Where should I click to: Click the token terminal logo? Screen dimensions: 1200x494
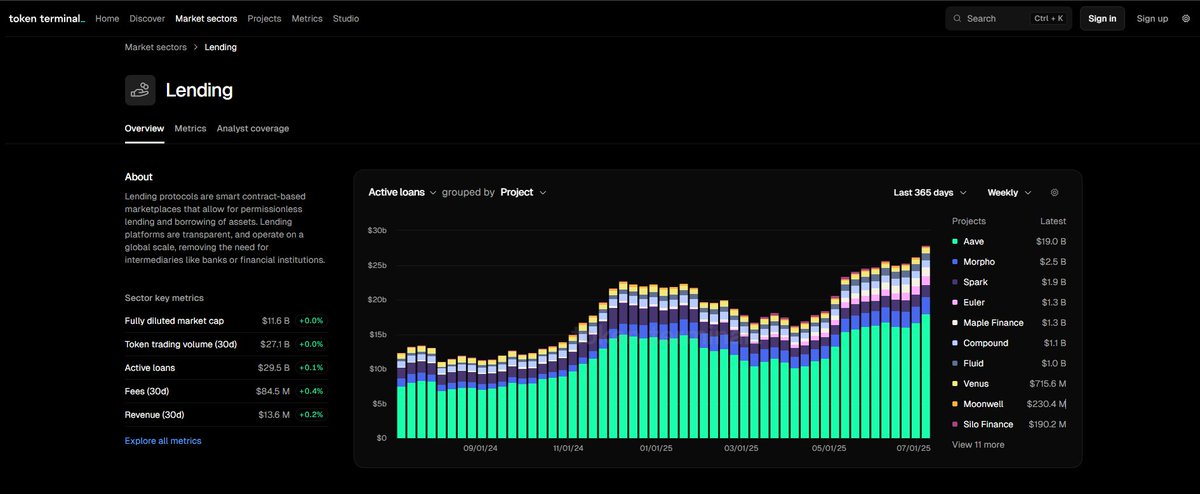point(47,18)
